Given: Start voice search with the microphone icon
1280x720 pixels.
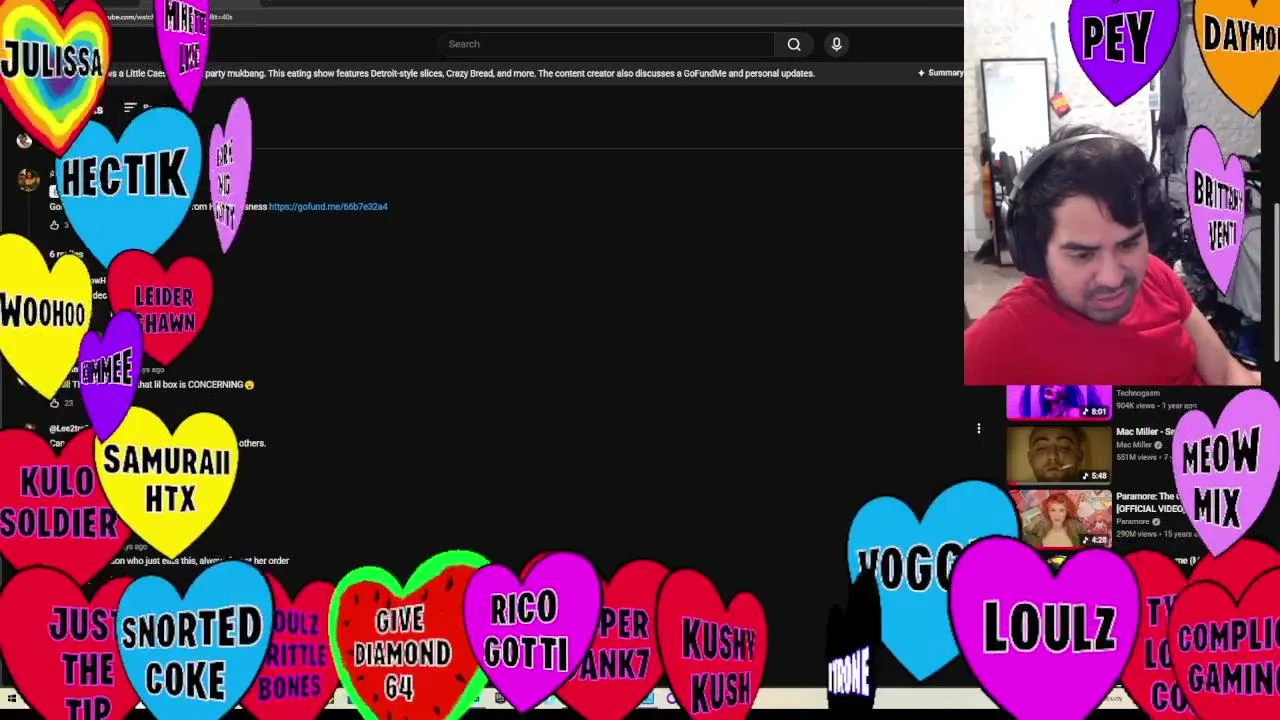Looking at the screenshot, I should point(837,44).
